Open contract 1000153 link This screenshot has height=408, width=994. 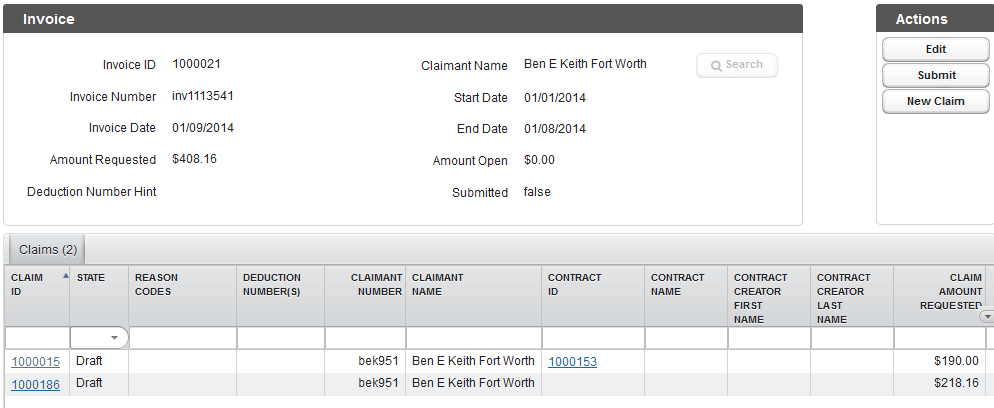coord(572,361)
